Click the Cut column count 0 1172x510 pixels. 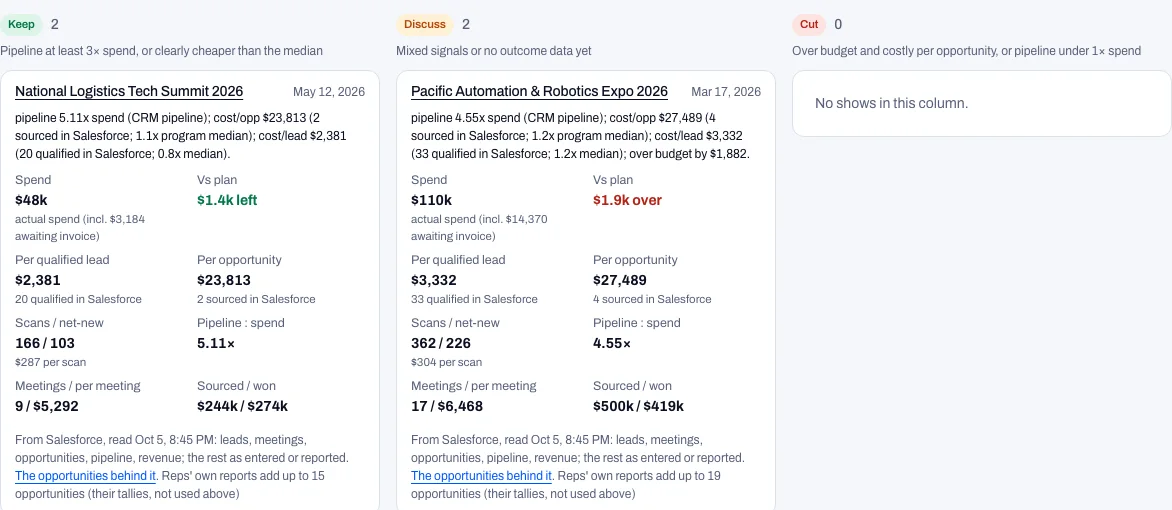coord(838,24)
